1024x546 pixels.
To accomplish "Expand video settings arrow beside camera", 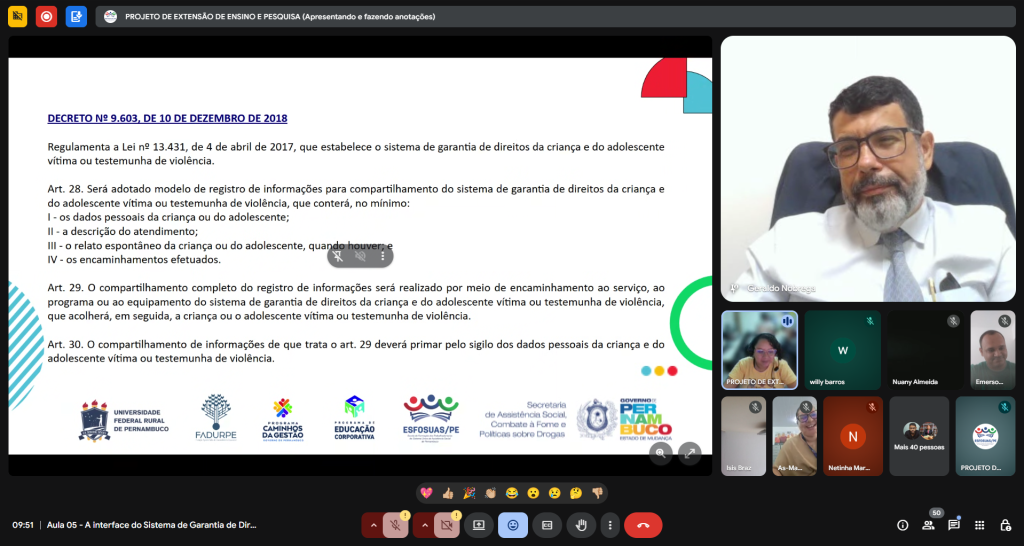I will pyautogui.click(x=424, y=525).
